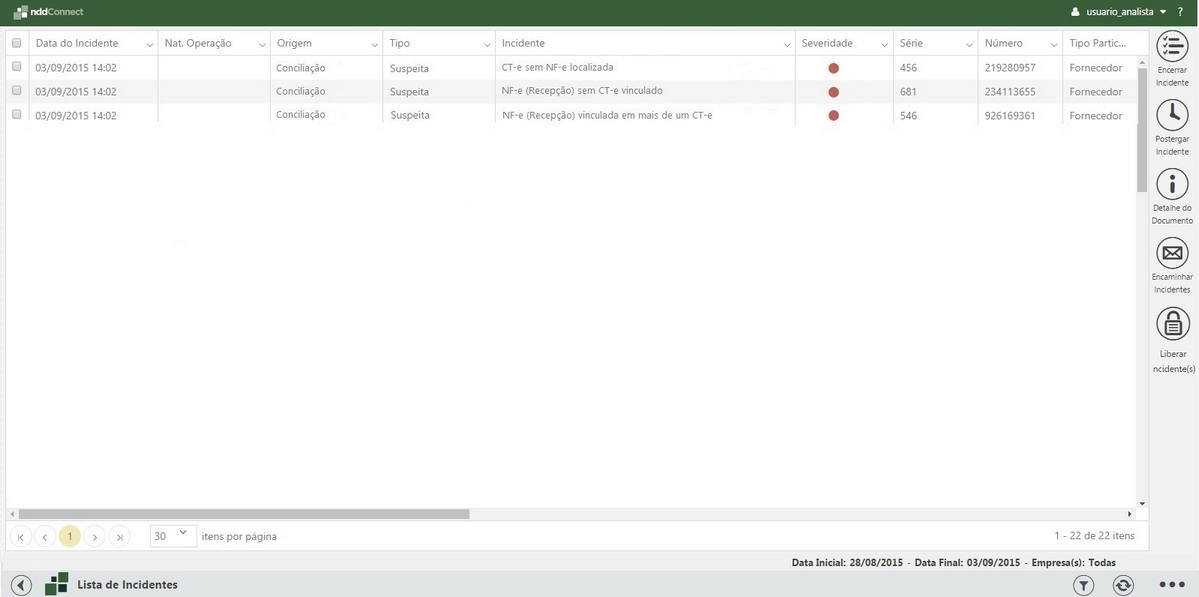Check the CT-e sem NF-e localizada incident row
1199x597 pixels.
(x=16, y=67)
